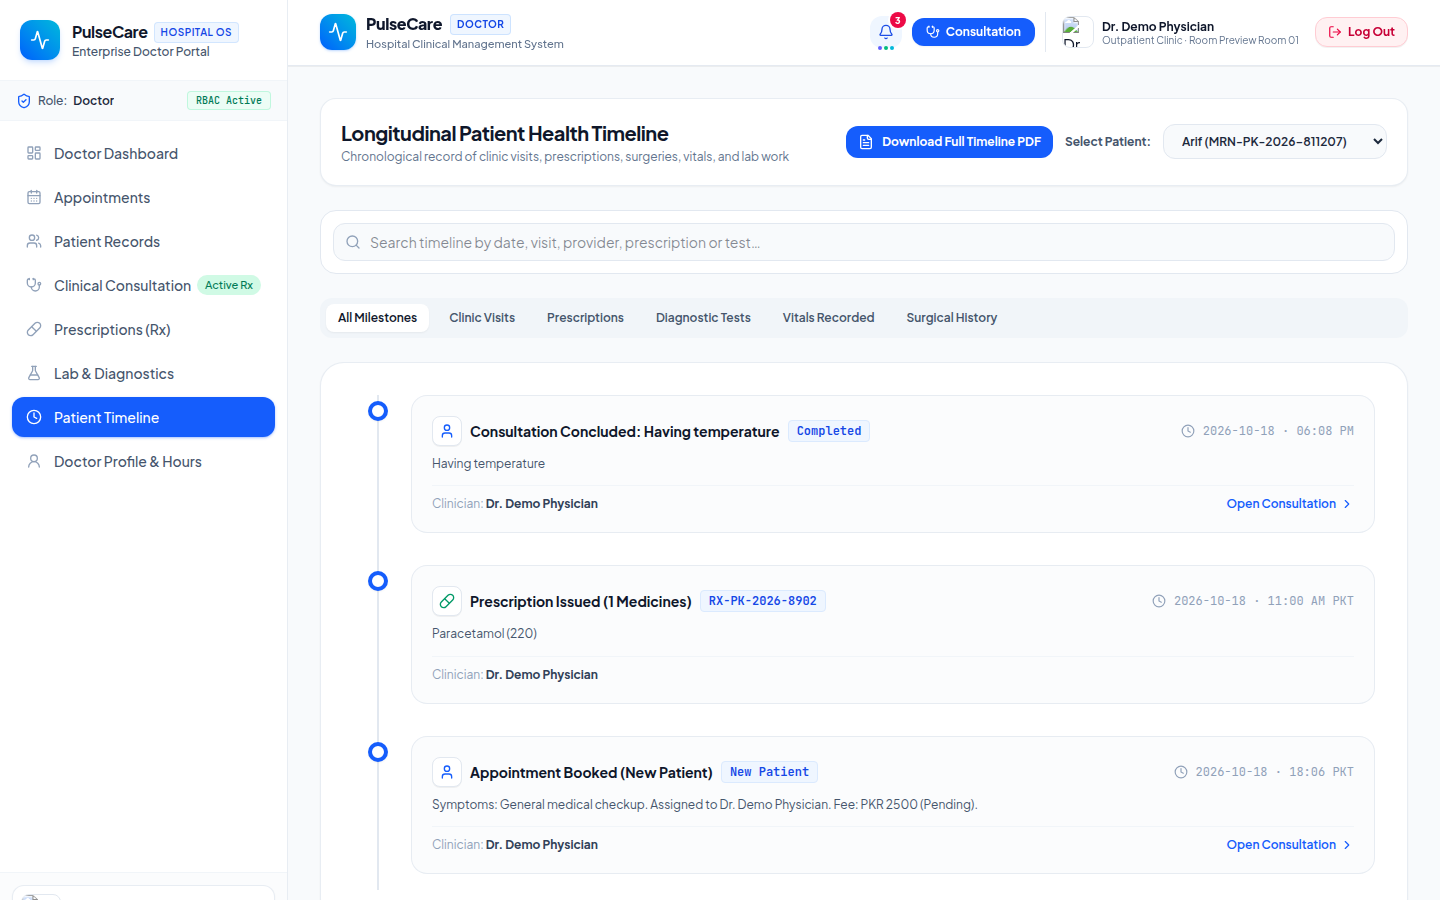Click the Log Out button
The image size is (1440, 900).
pos(1361,32)
